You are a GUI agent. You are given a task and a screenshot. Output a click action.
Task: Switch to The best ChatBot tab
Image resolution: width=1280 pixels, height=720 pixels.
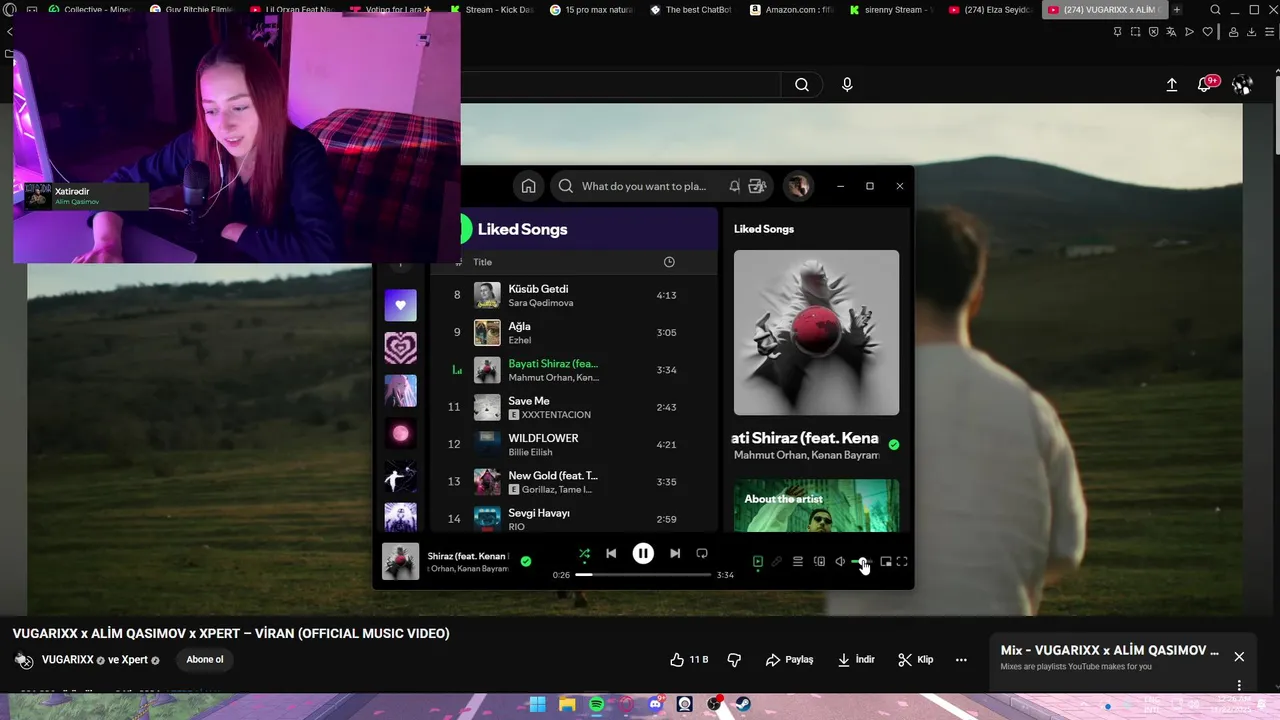(x=691, y=10)
